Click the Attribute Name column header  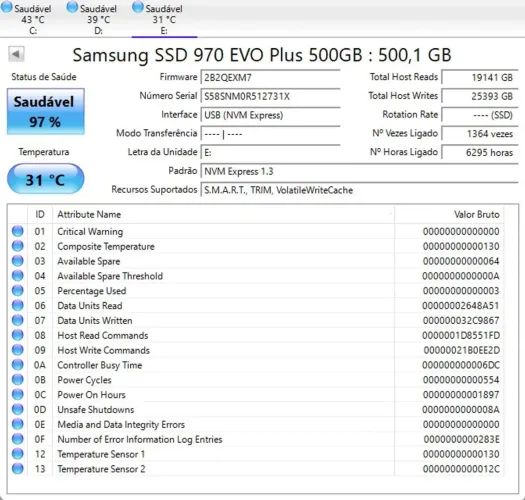click(223, 214)
